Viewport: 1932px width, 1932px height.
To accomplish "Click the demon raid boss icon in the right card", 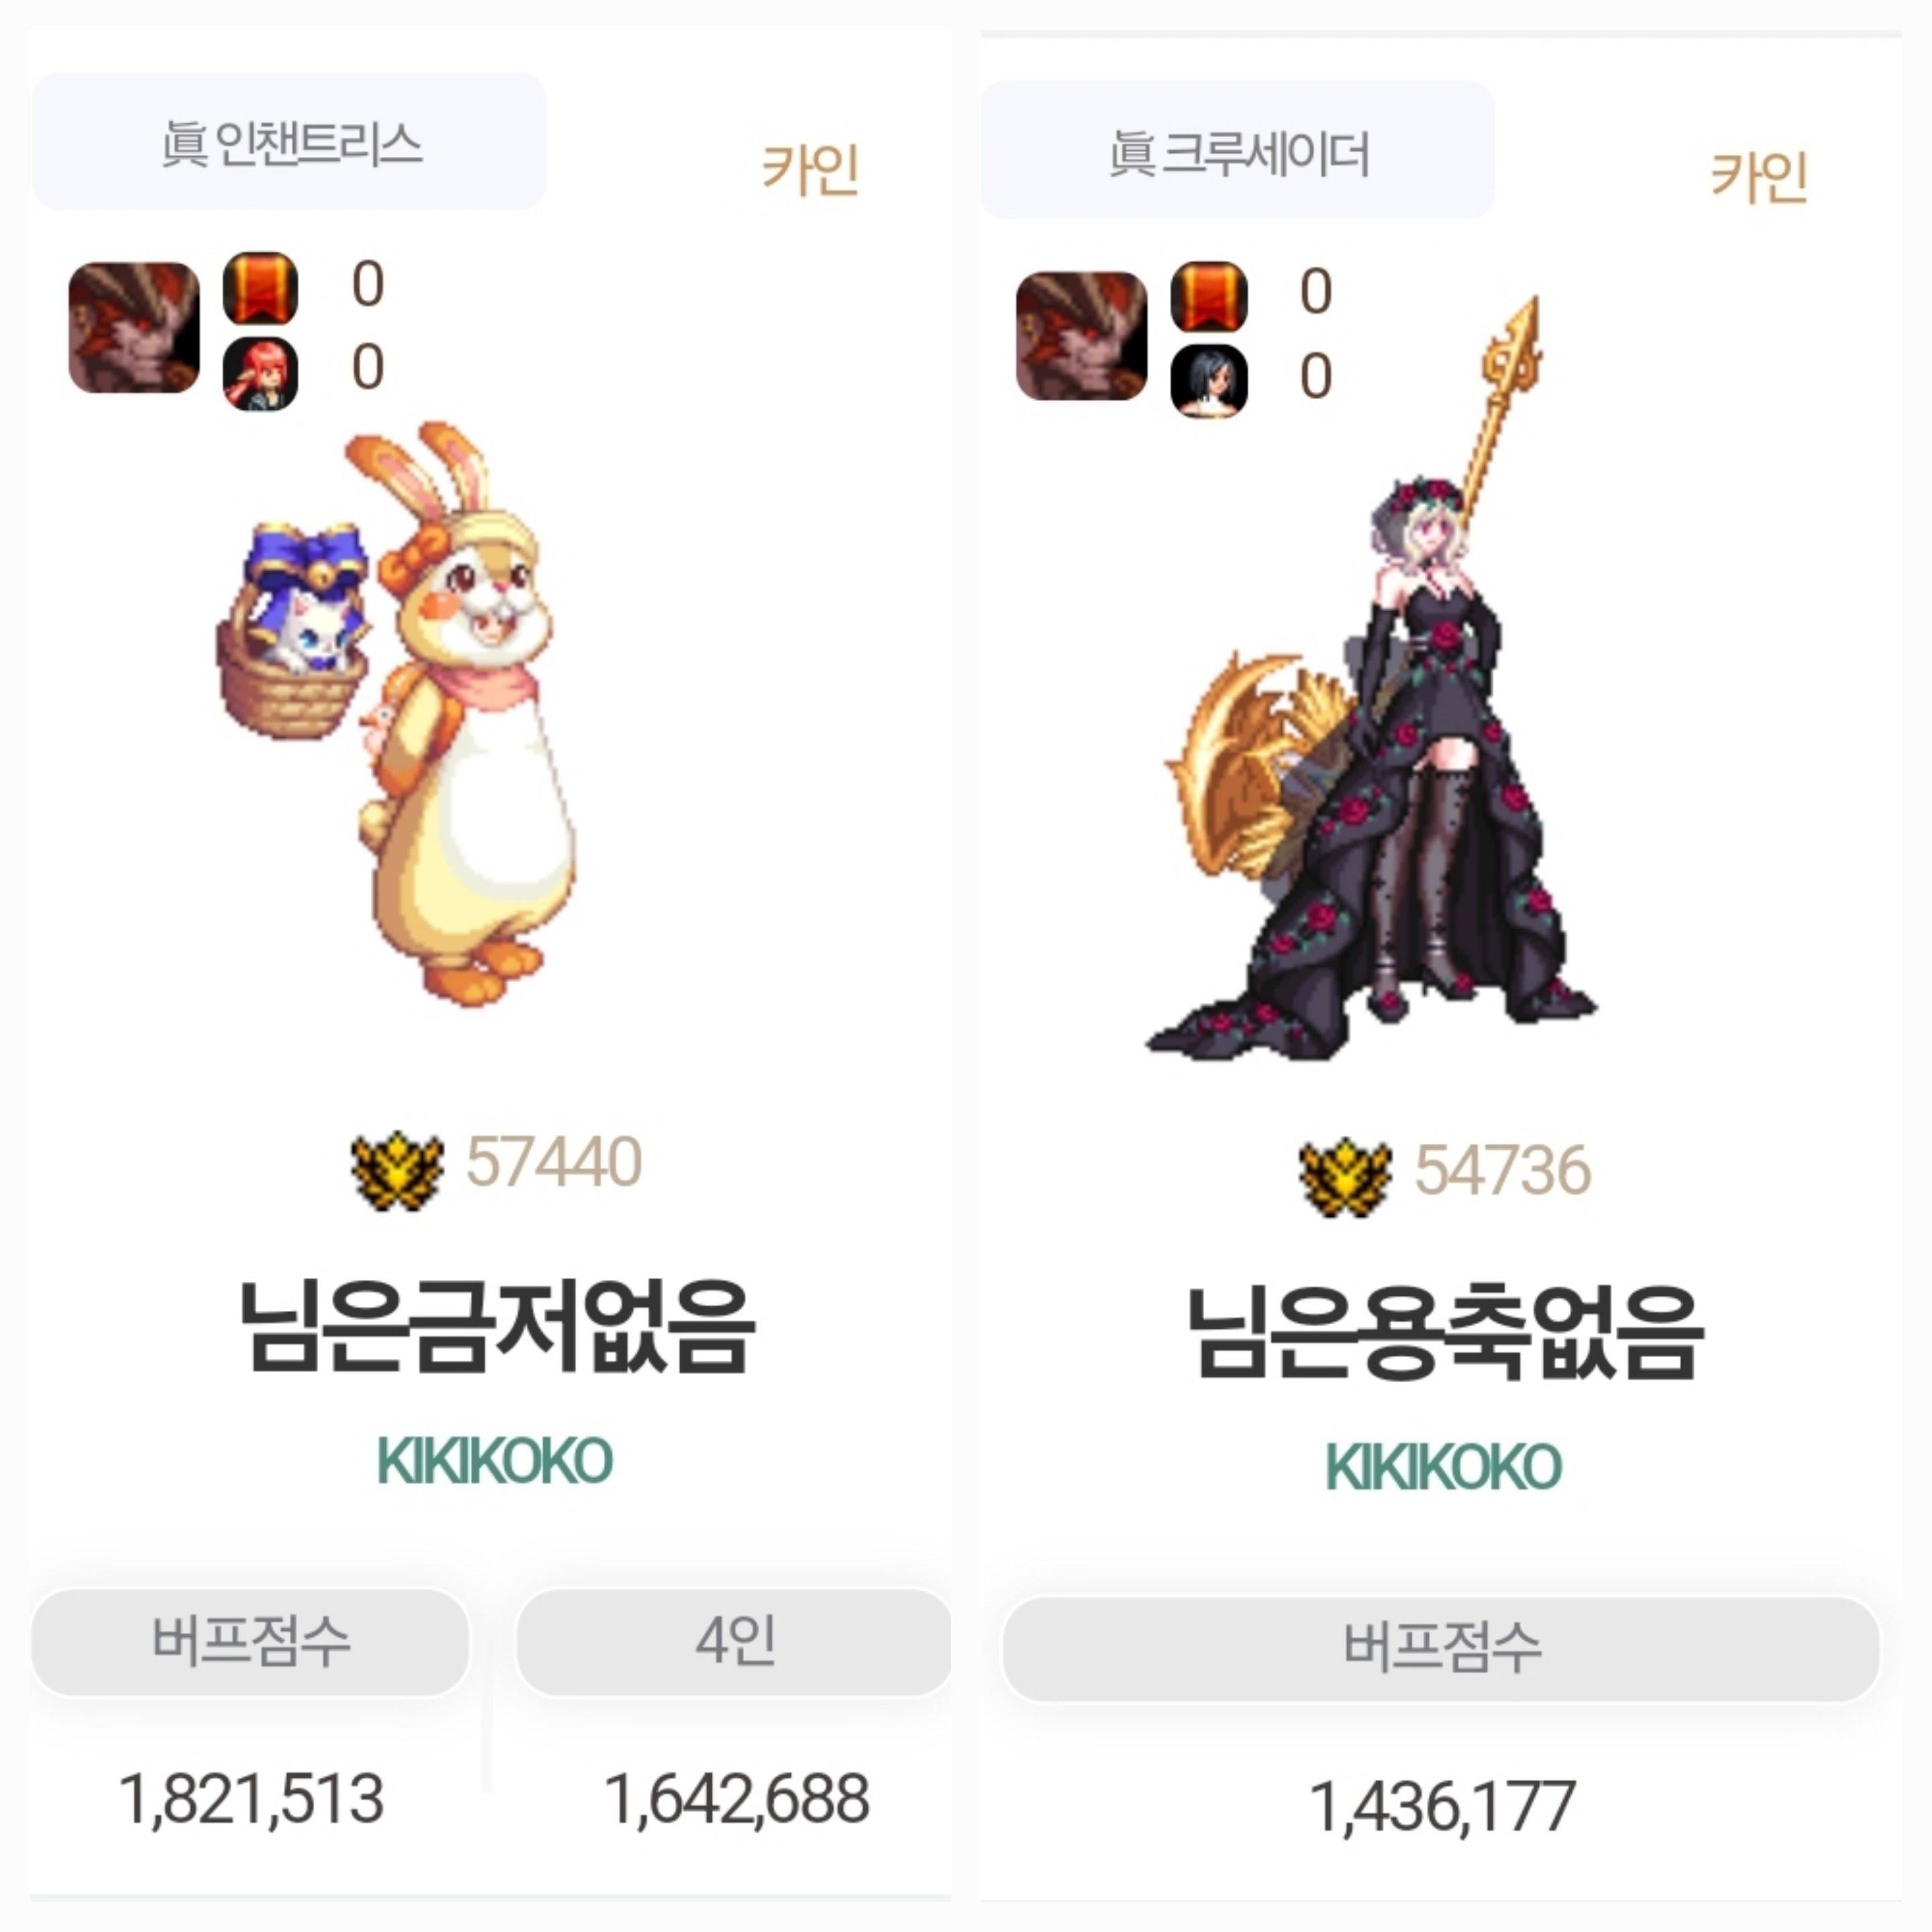I will [x=1082, y=336].
